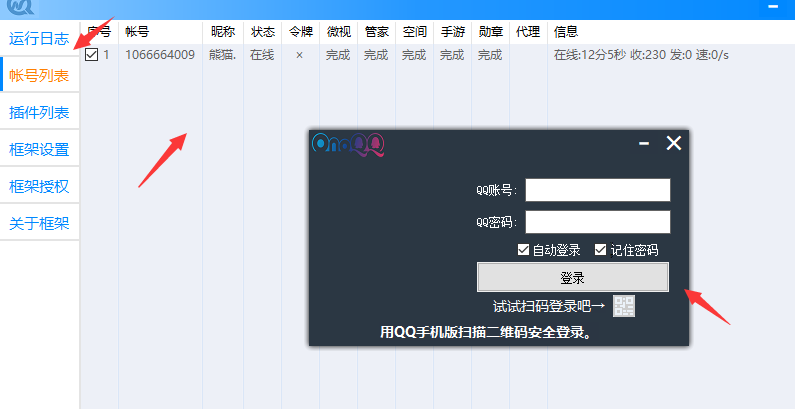Minimize the QQ login dialog
Screen dimensions: 795x409
644,143
